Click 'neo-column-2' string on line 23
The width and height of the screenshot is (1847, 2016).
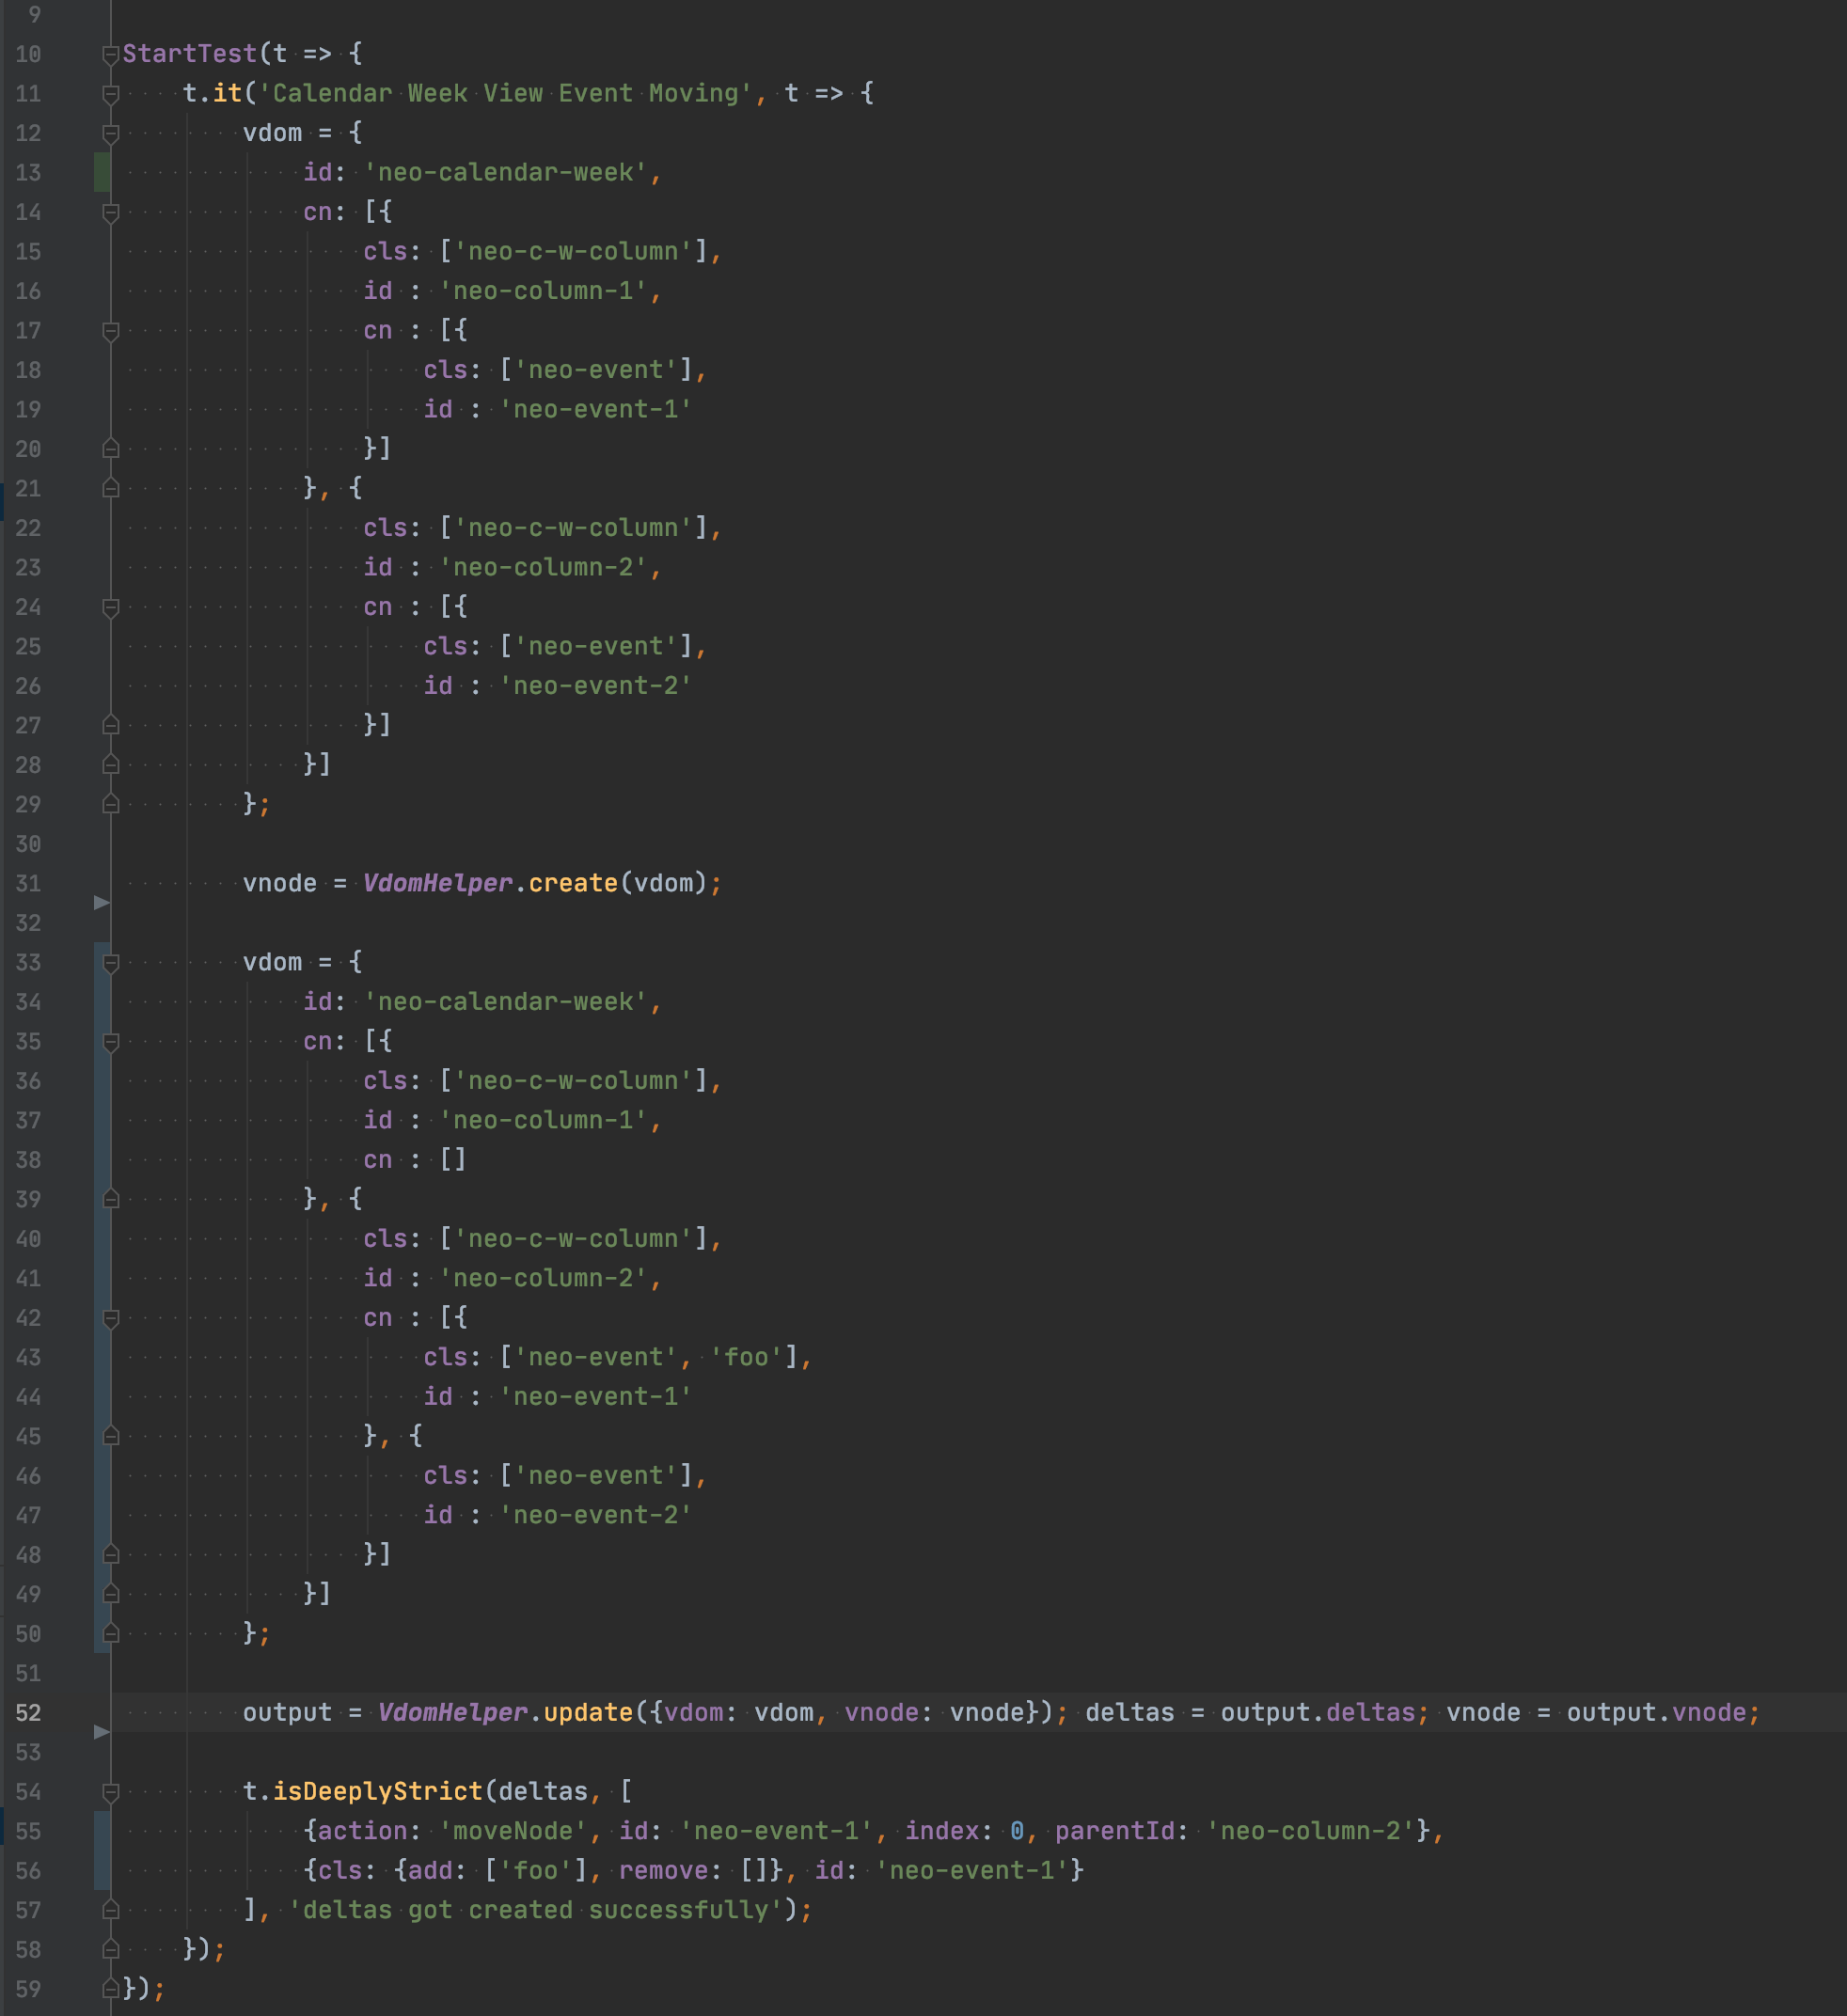tap(543, 567)
